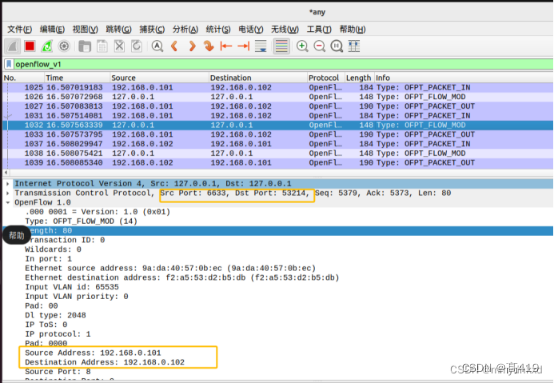Select packet 1026 OFPT_FLOW_MOD row
This screenshot has width=554, height=383.
coord(278,97)
